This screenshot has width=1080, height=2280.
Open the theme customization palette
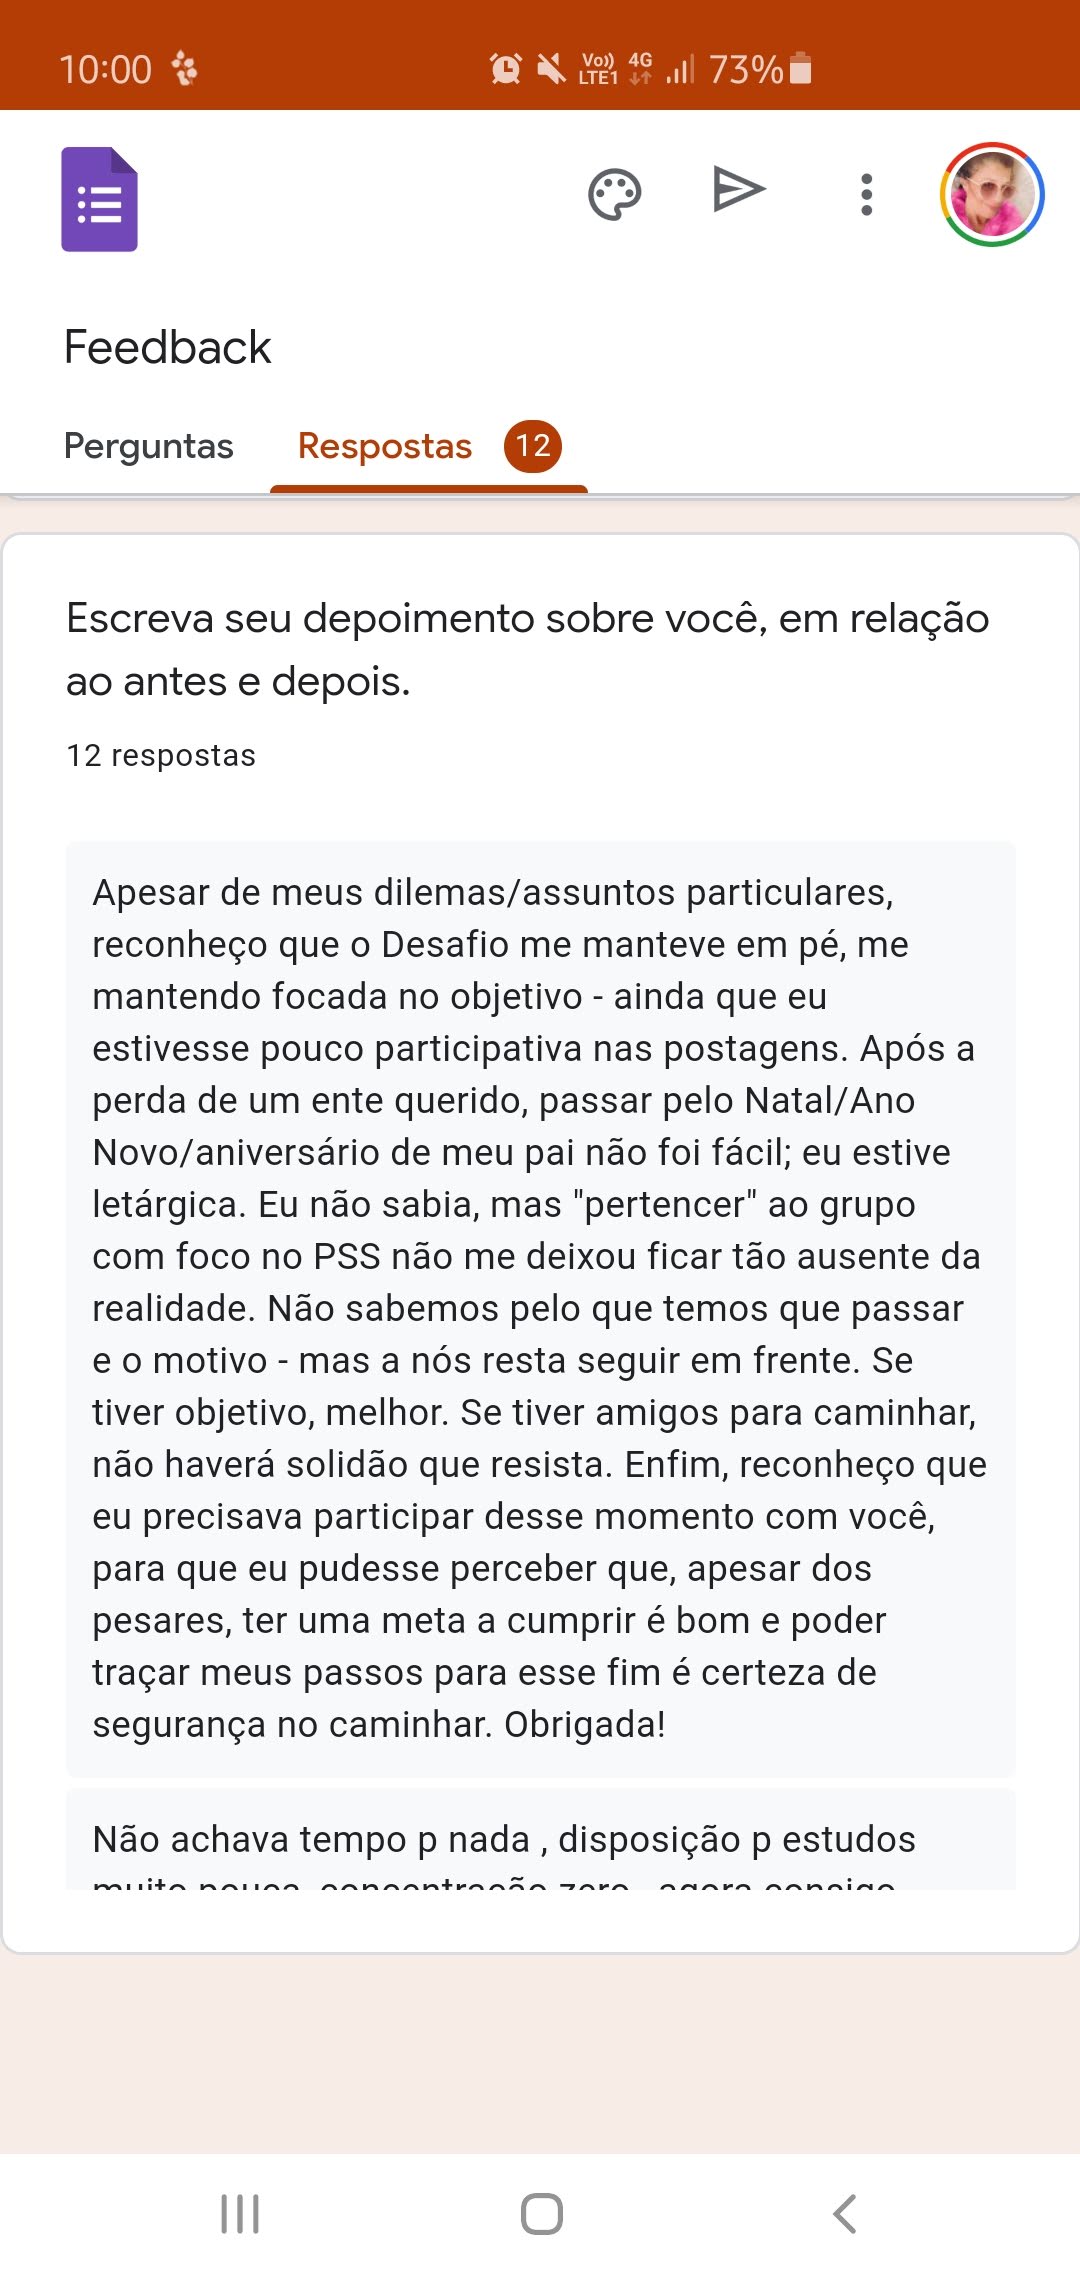(614, 194)
